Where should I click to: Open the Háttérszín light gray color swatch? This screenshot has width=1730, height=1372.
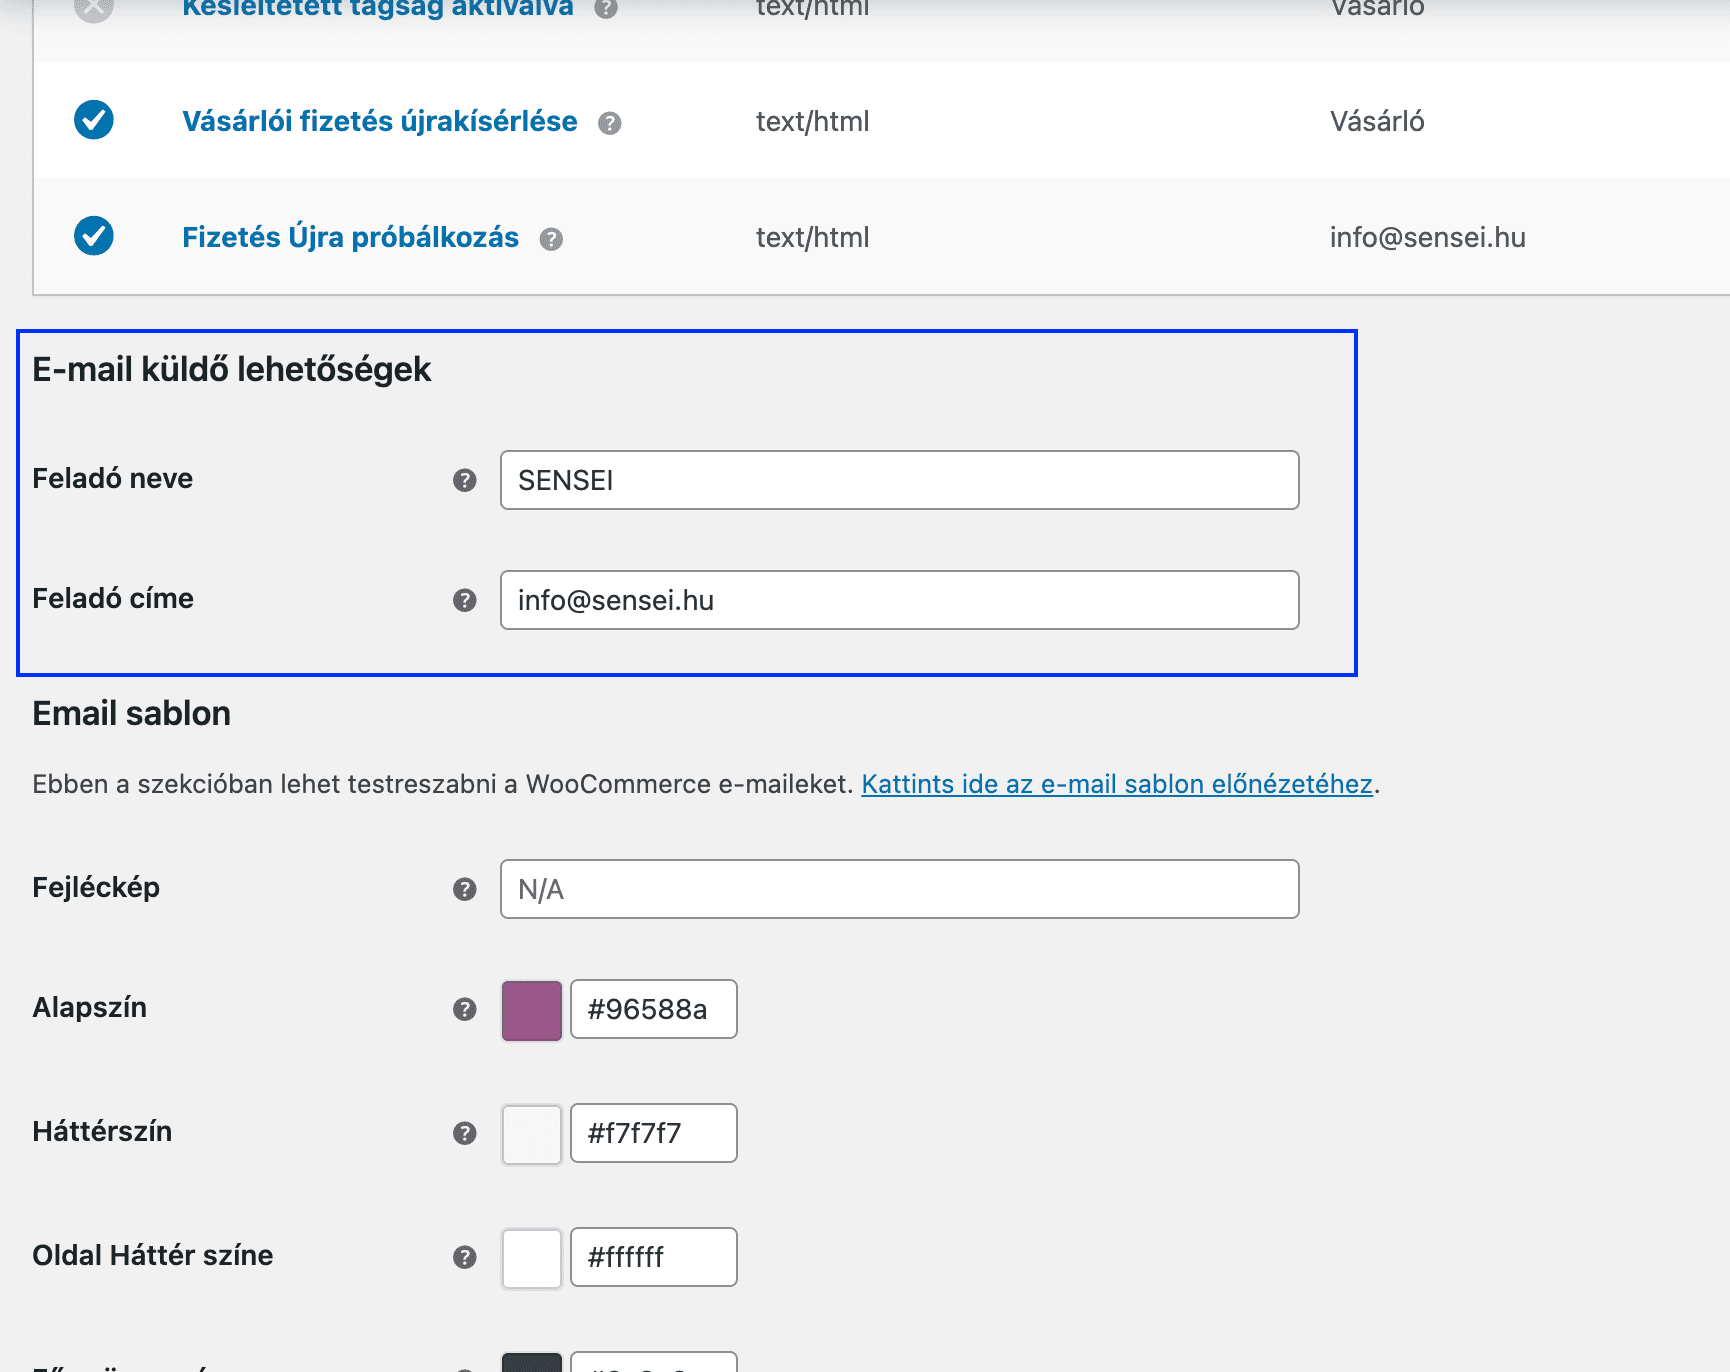point(532,1134)
